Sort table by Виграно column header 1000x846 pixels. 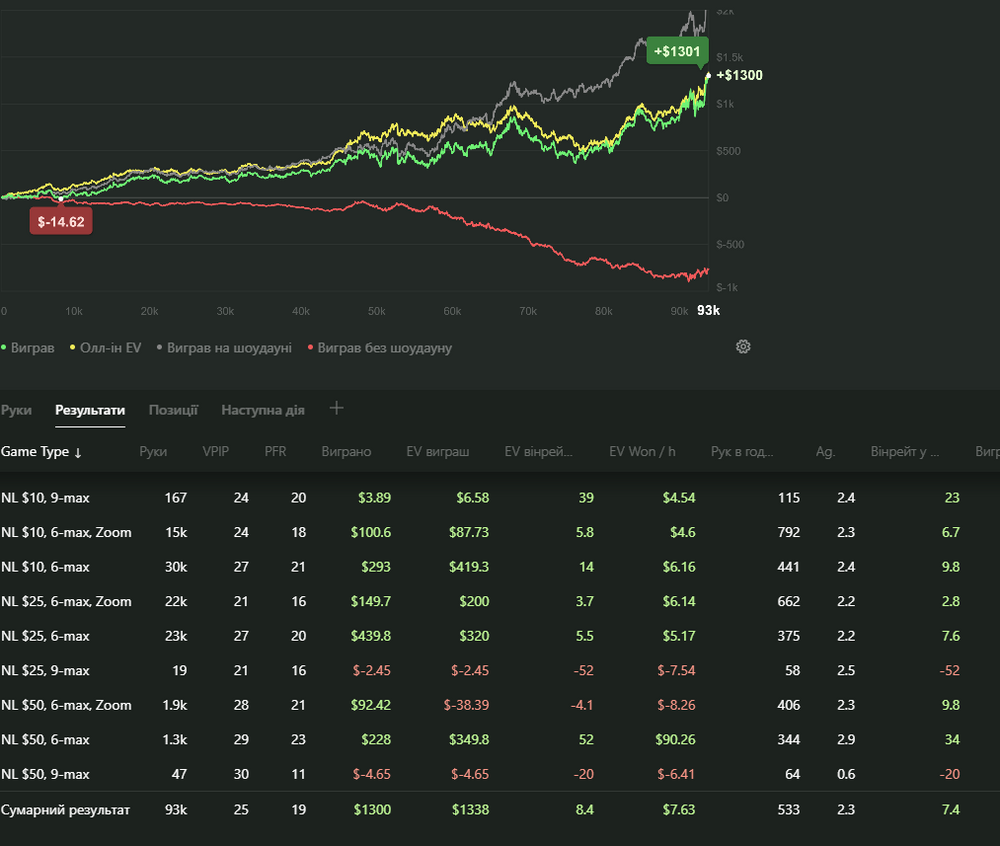(346, 452)
